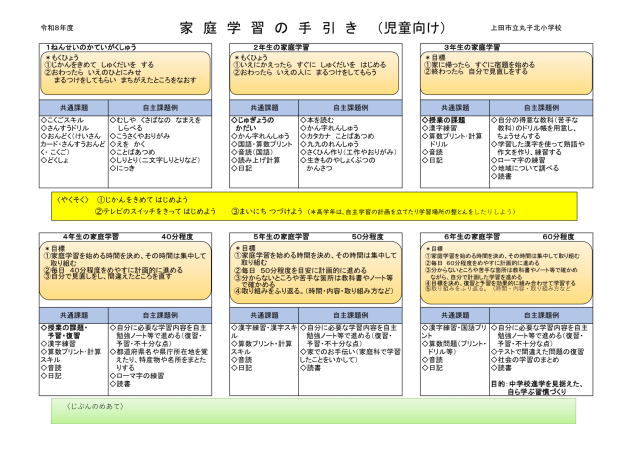Select the item "◇読み上げ計算"
Image resolution: width=640 pixels, height=452 pixels.
[x=256, y=160]
